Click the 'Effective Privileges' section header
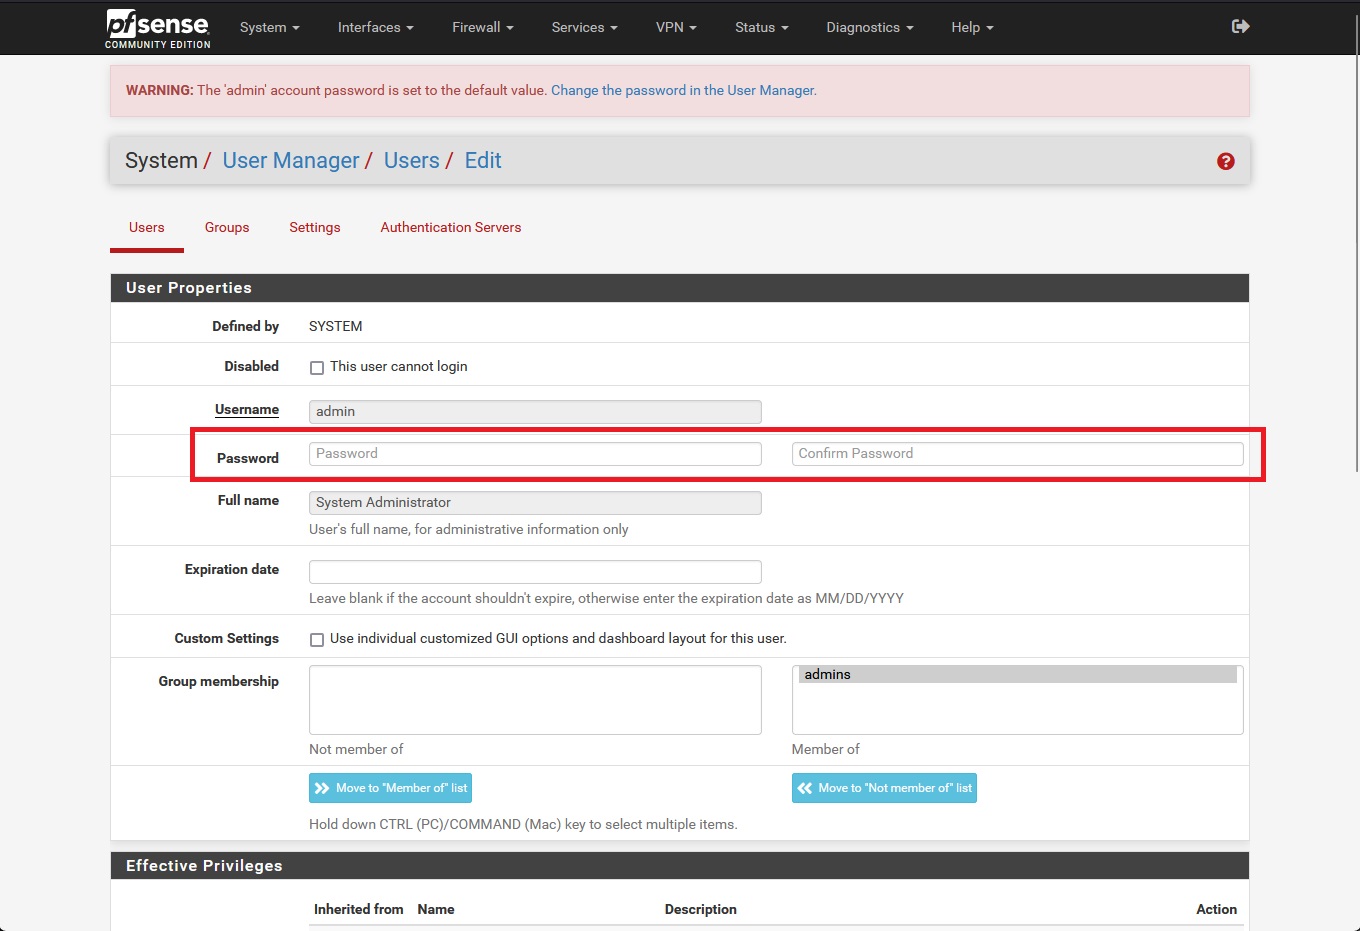The width and height of the screenshot is (1360, 931). click(680, 866)
